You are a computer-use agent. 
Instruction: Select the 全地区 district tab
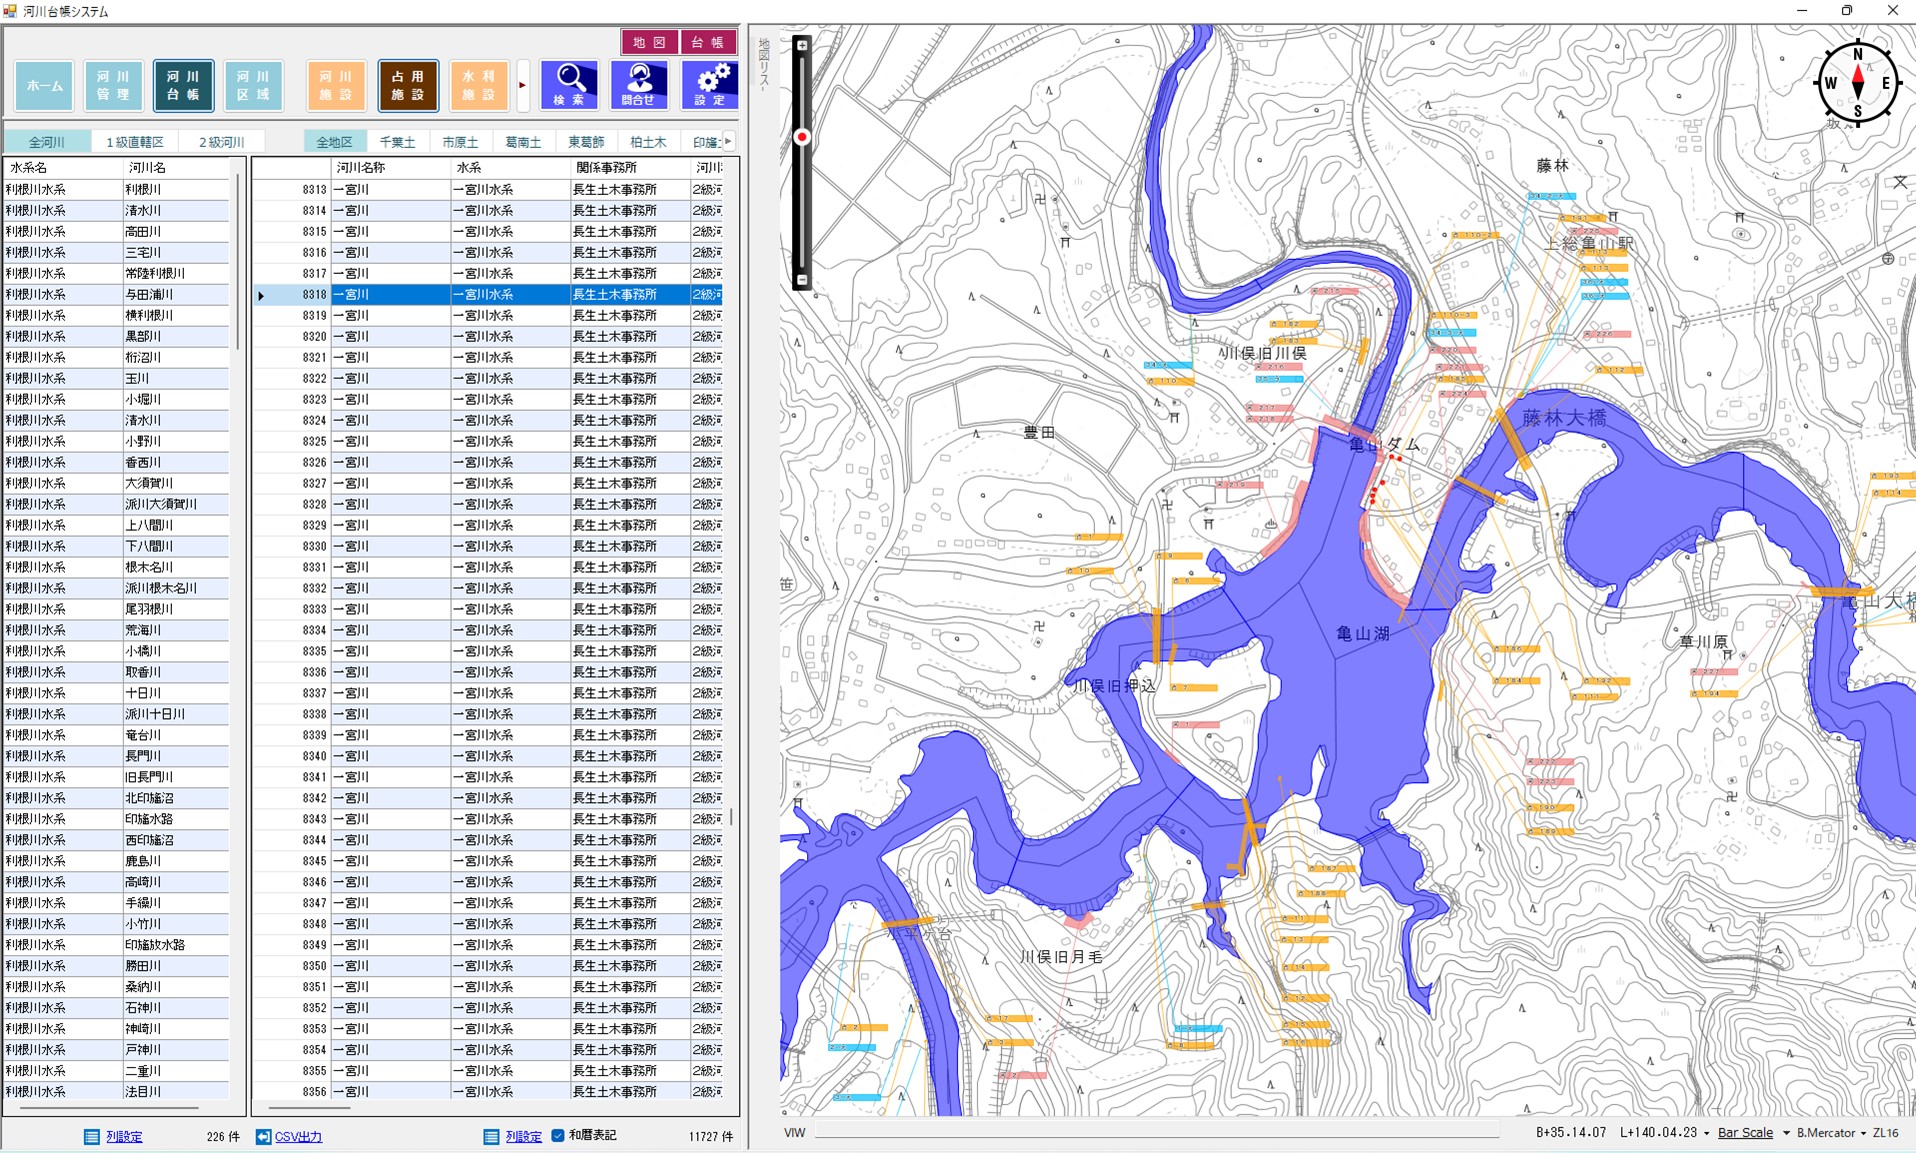tap(334, 142)
